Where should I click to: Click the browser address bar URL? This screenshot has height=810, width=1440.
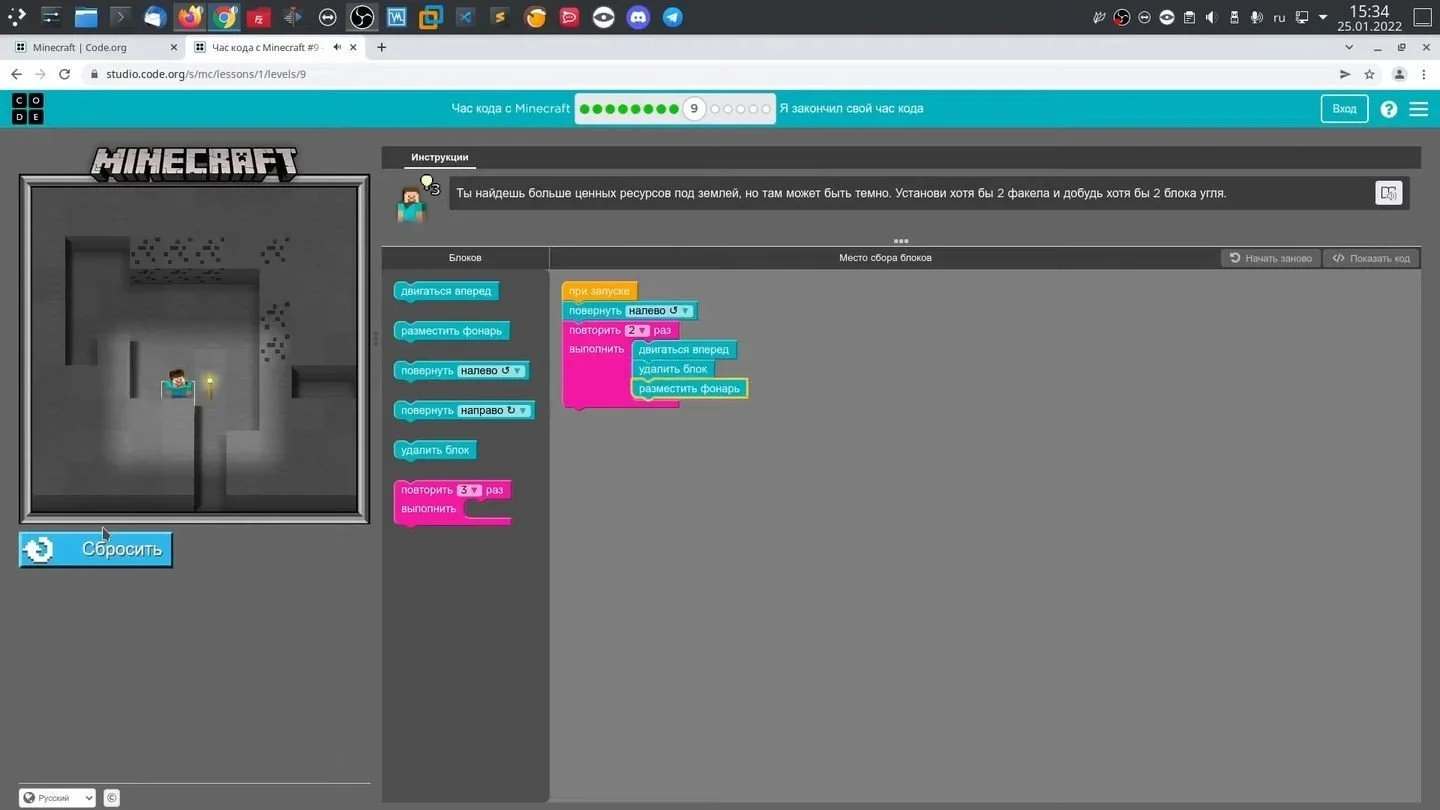pos(206,74)
